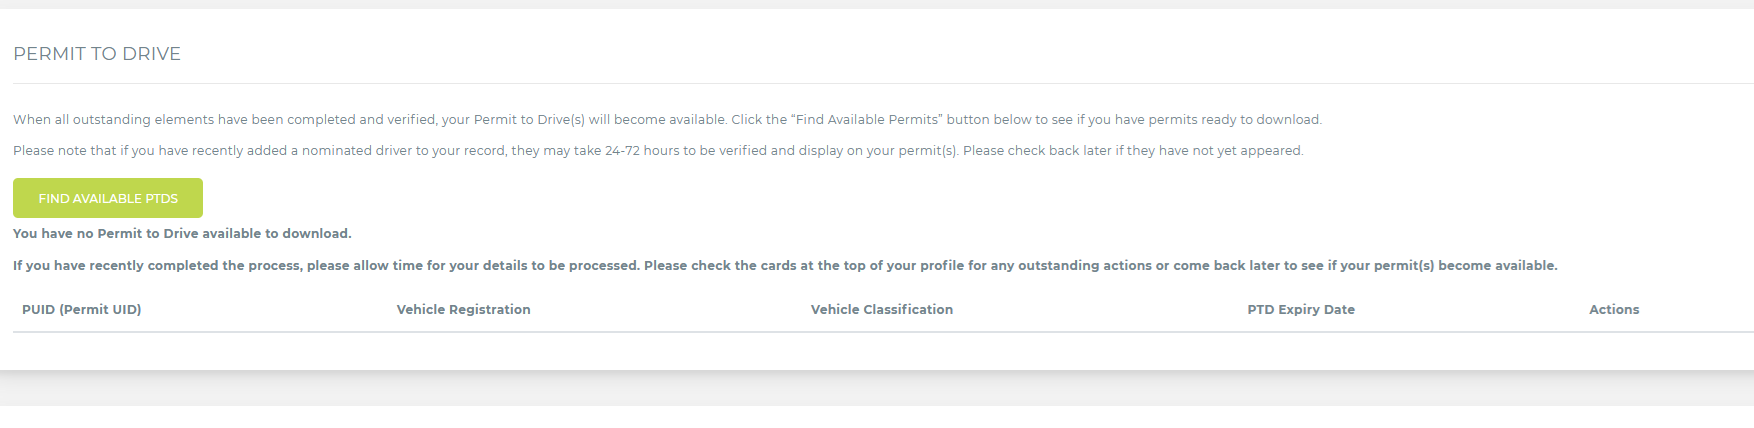Click the no Permit available message
This screenshot has height=428, width=1754.
[x=182, y=234]
